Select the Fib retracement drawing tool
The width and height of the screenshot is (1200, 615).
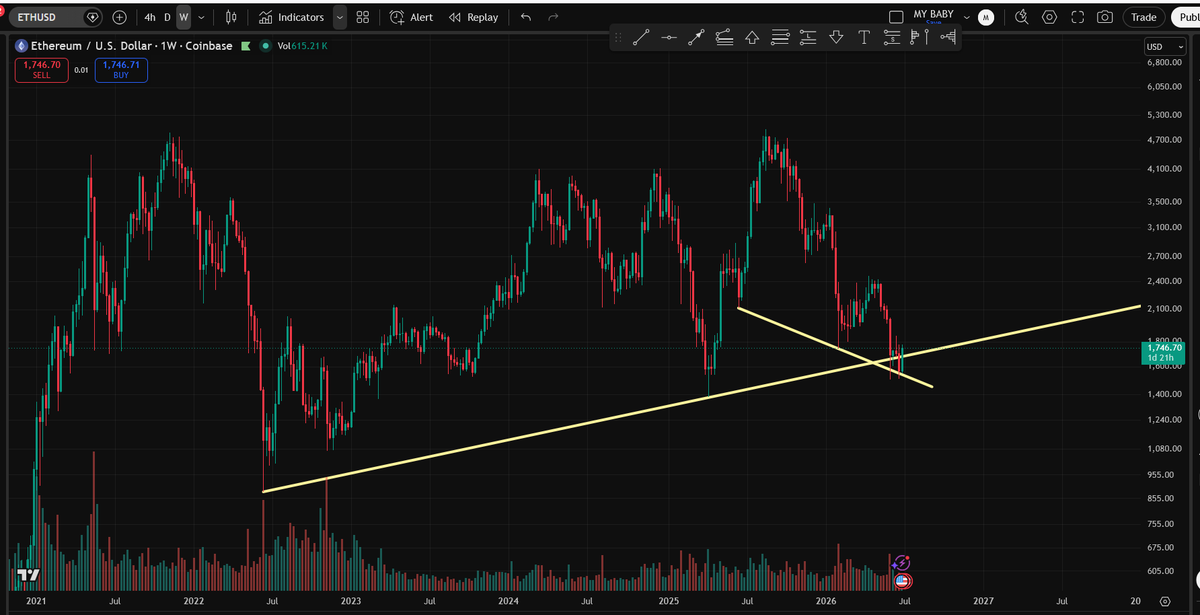(725, 38)
